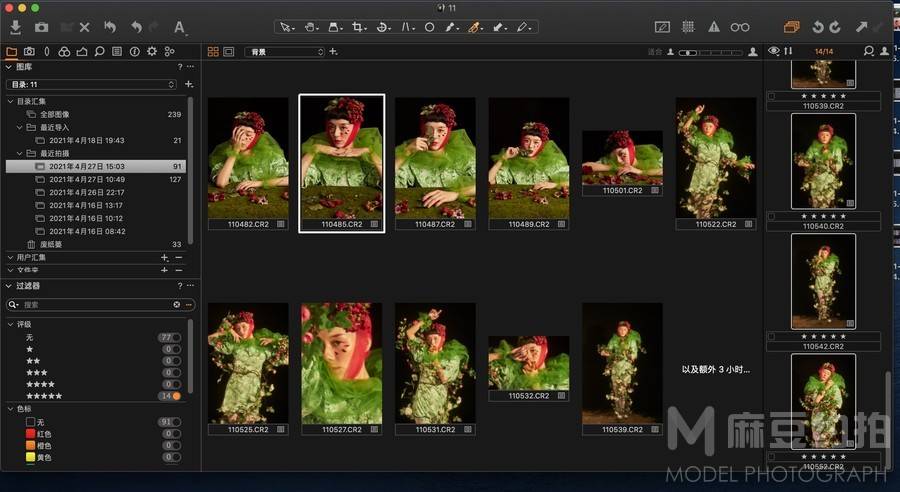Image resolution: width=900 pixels, height=492 pixels.
Task: Add a 用户汇集 collection with plus
Action: pos(165,258)
